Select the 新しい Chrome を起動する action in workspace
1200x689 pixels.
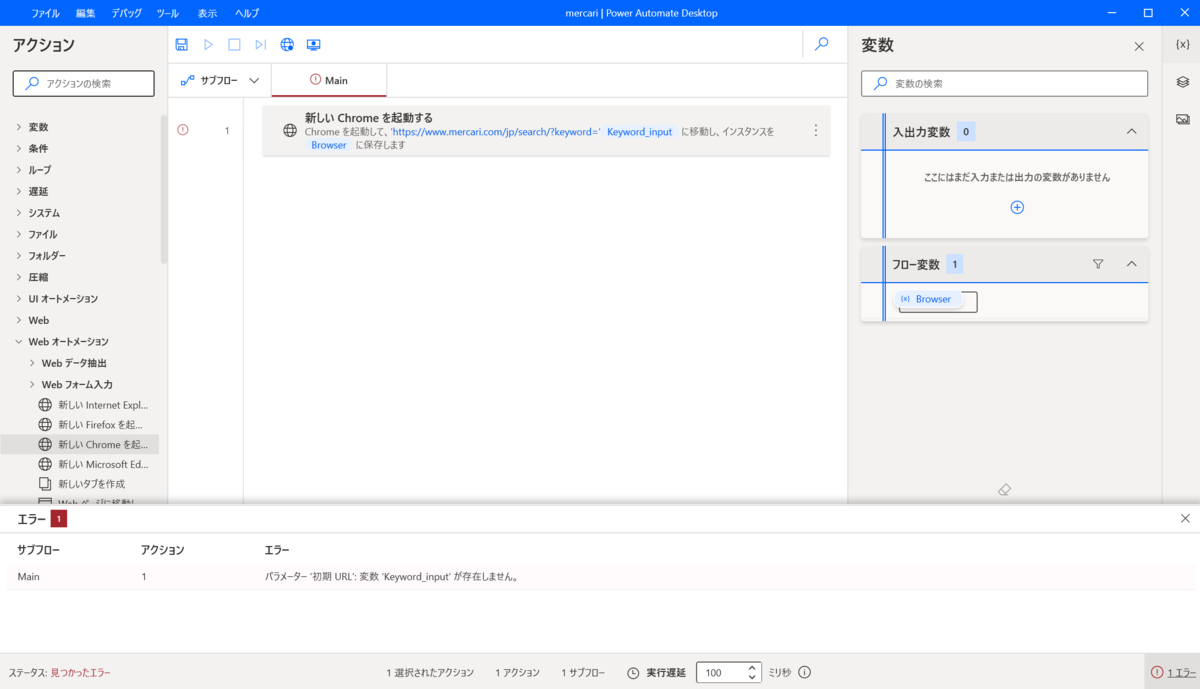546,130
